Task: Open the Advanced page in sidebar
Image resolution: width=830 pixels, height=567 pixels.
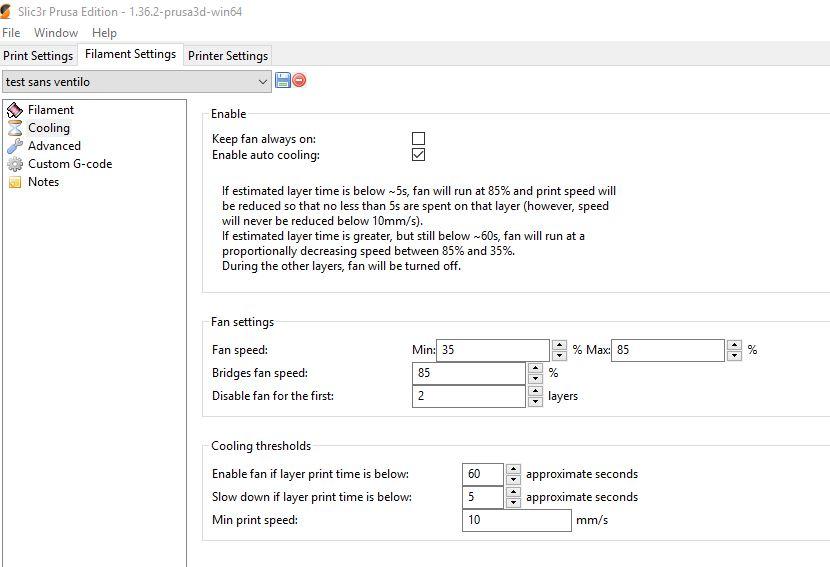Action: 55,146
